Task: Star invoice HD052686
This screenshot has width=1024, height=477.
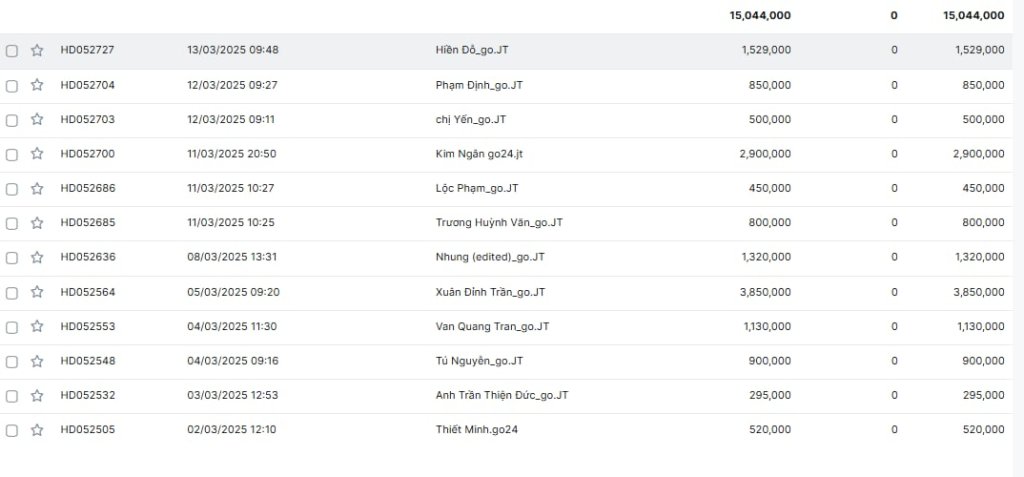Action: click(37, 188)
